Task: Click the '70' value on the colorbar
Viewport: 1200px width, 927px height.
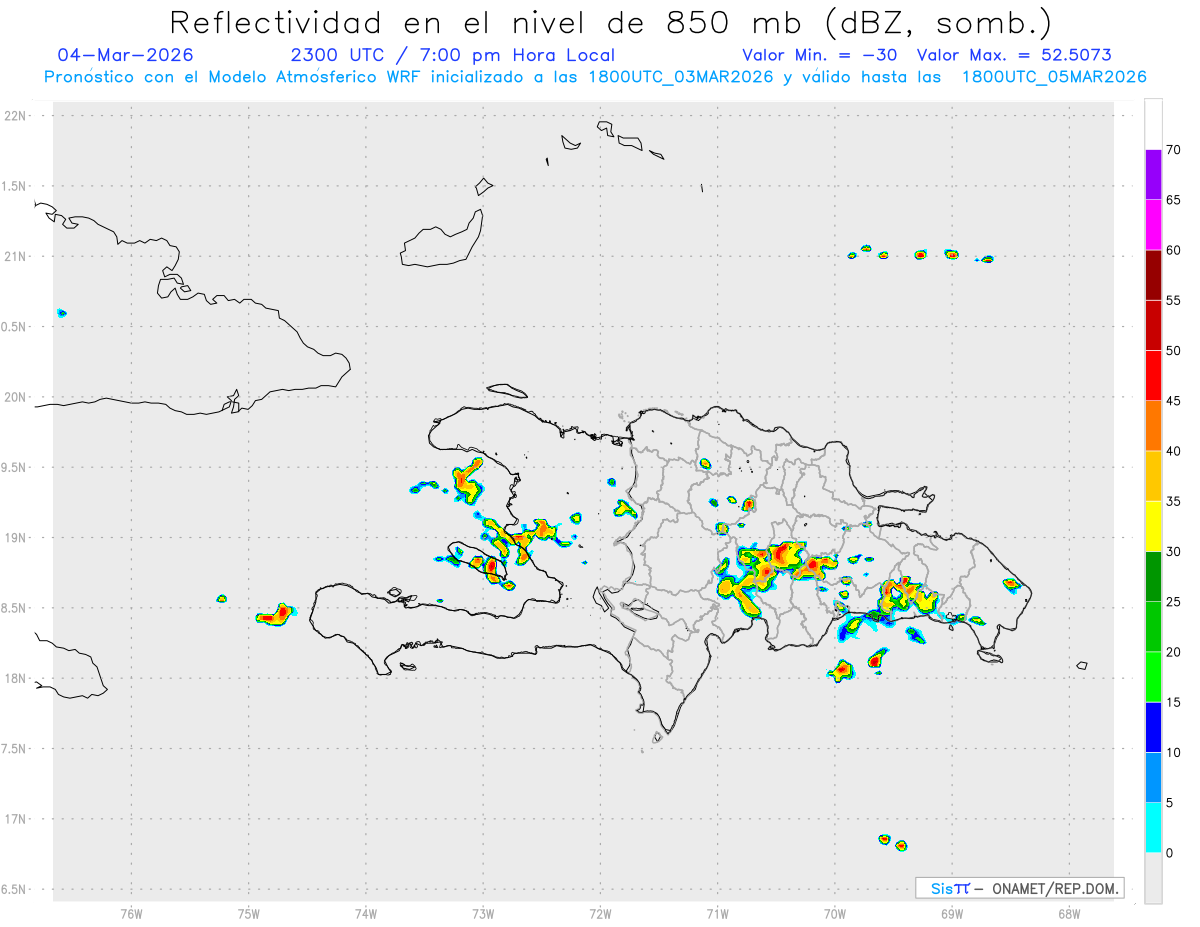Action: (x=1173, y=150)
